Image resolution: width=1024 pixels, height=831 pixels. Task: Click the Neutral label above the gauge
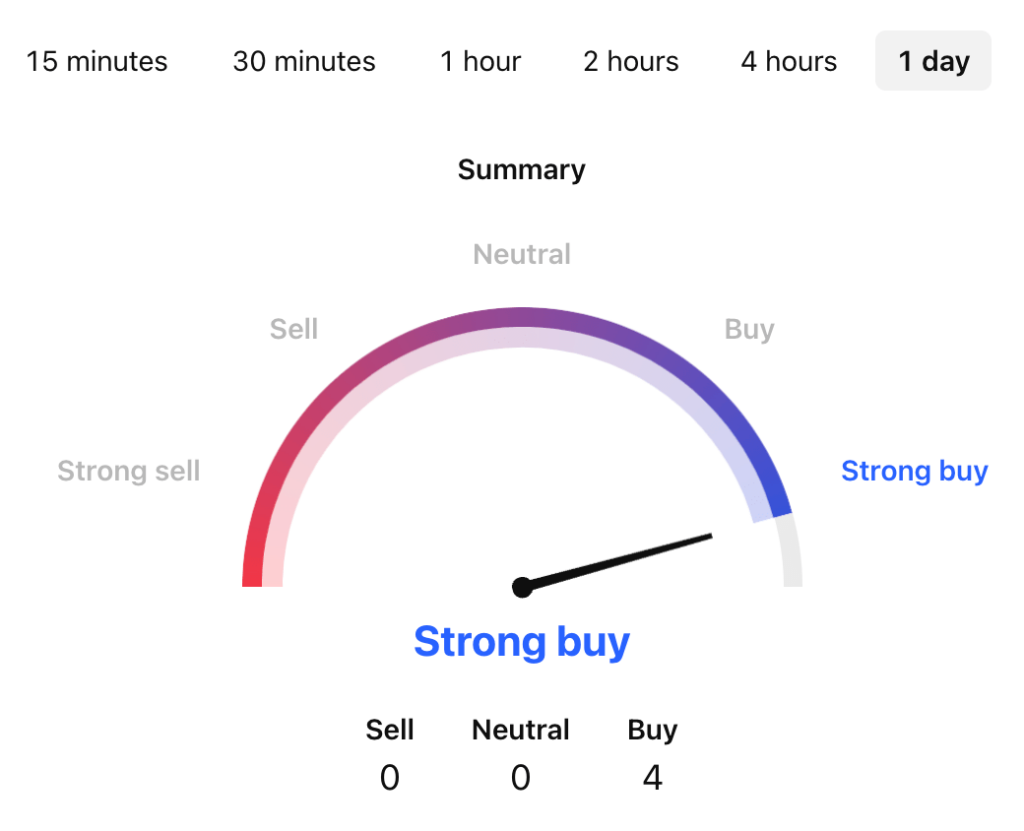(x=521, y=254)
